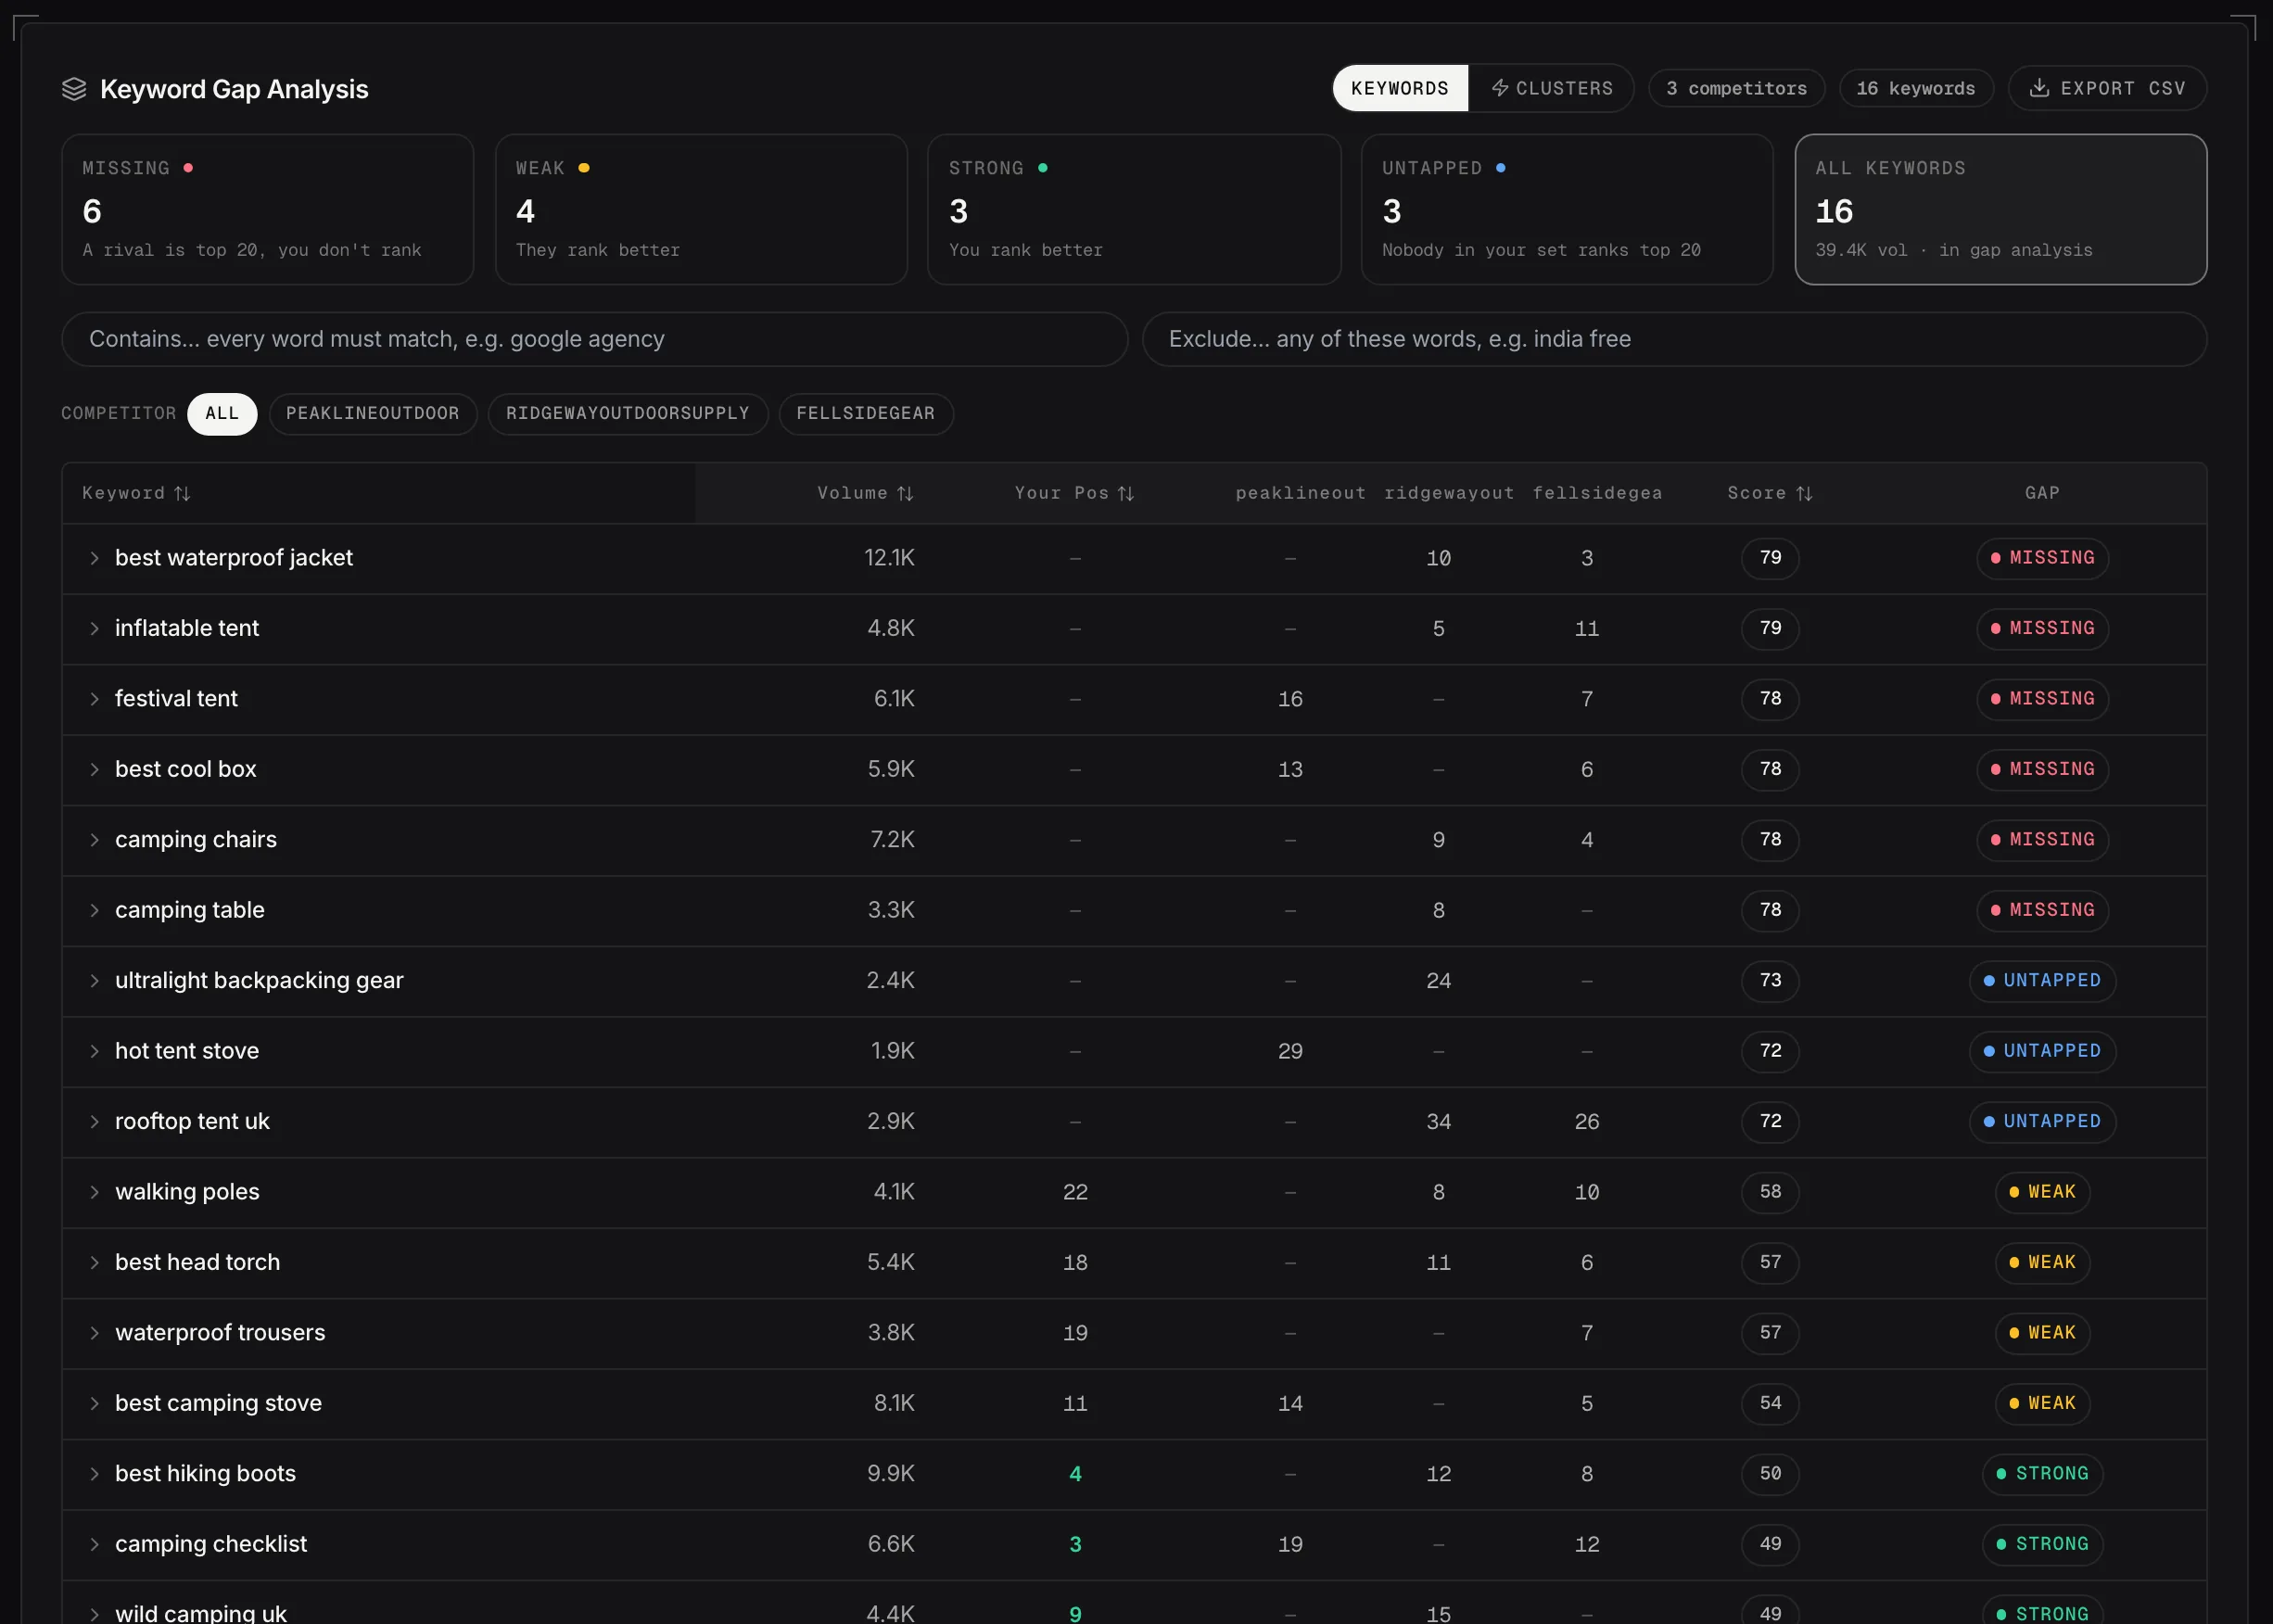Expand the best waterproof jacket row

(x=94, y=558)
